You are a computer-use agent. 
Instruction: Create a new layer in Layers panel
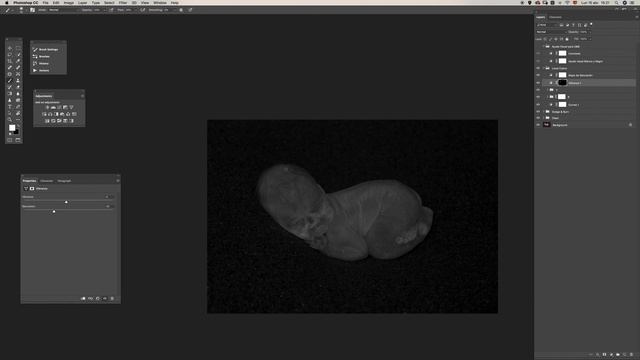[625, 354]
